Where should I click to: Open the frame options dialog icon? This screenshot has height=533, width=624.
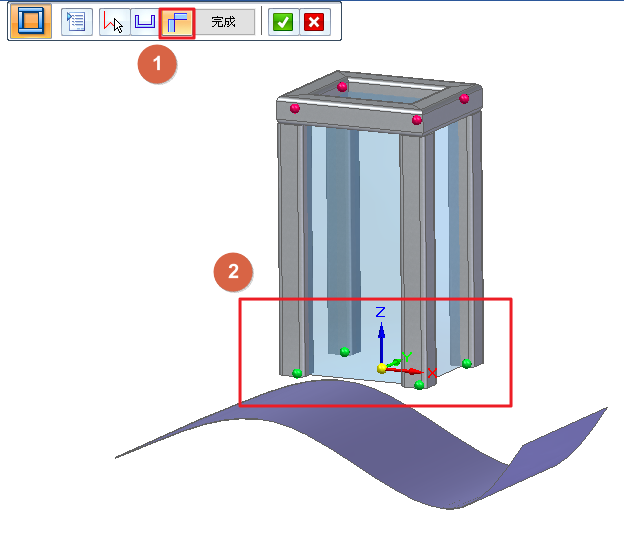(77, 22)
